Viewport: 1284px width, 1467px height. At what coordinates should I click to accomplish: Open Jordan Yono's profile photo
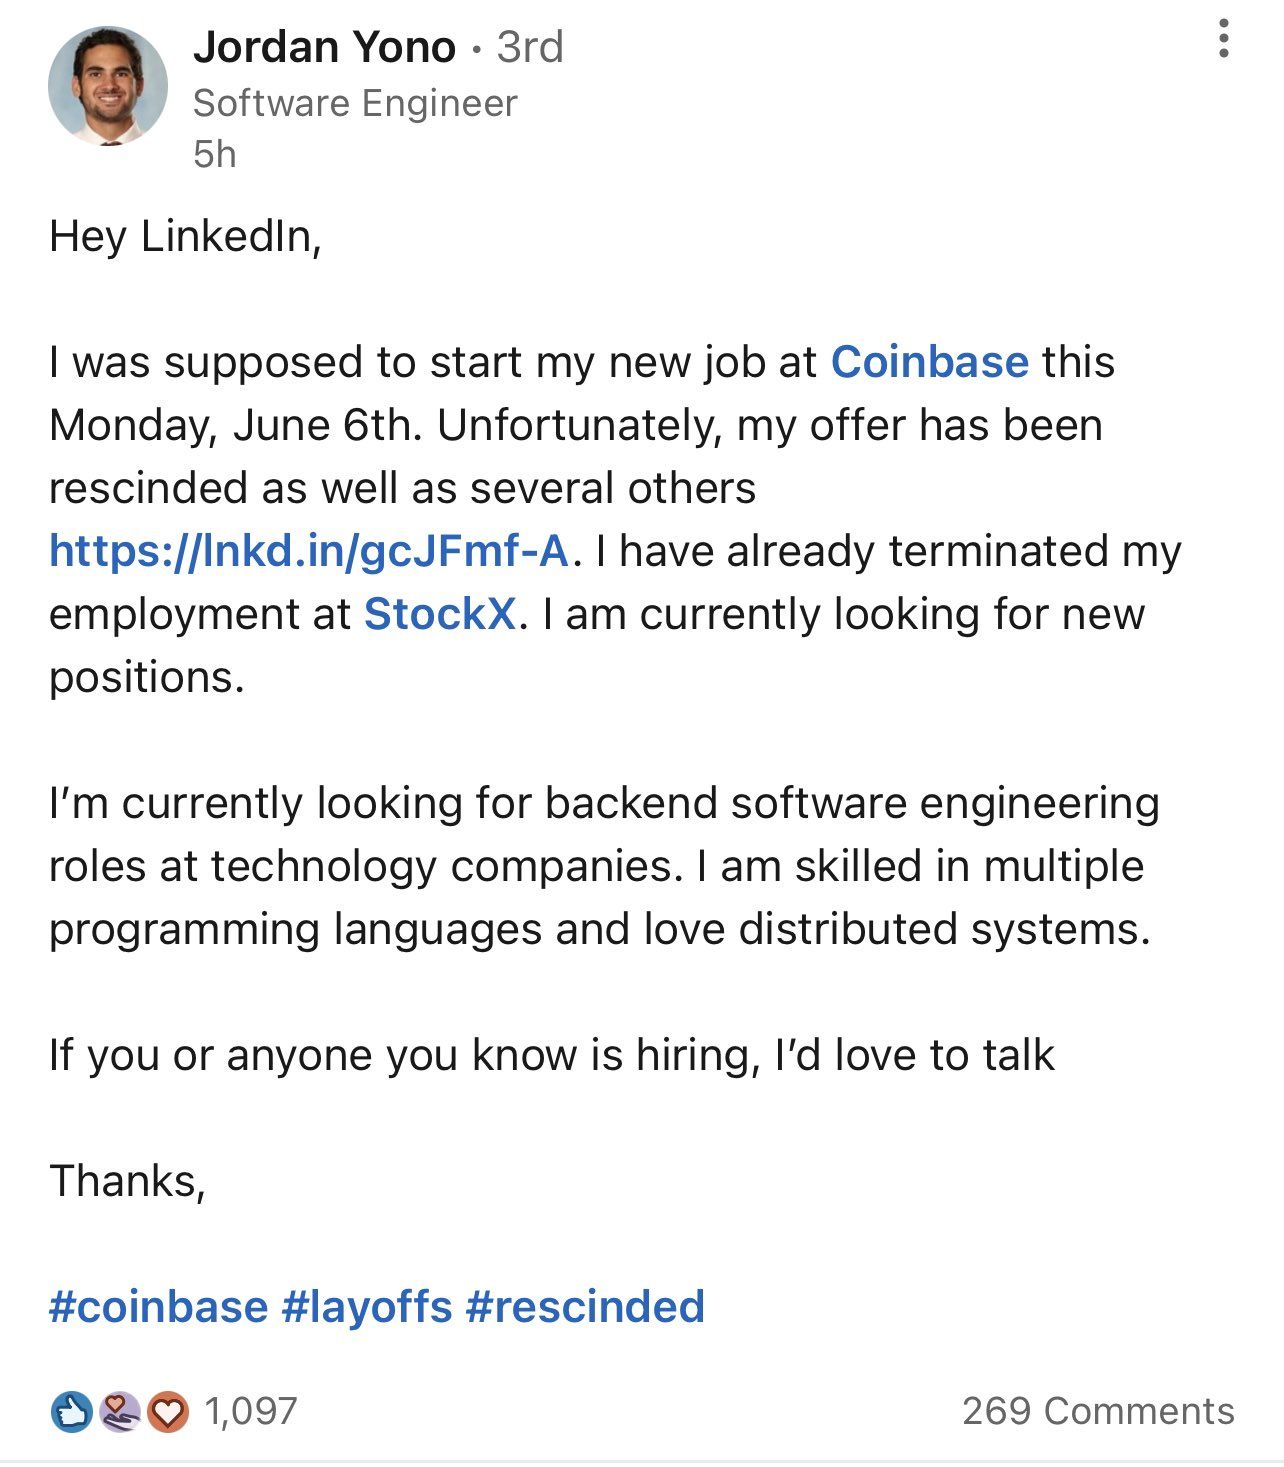point(108,86)
